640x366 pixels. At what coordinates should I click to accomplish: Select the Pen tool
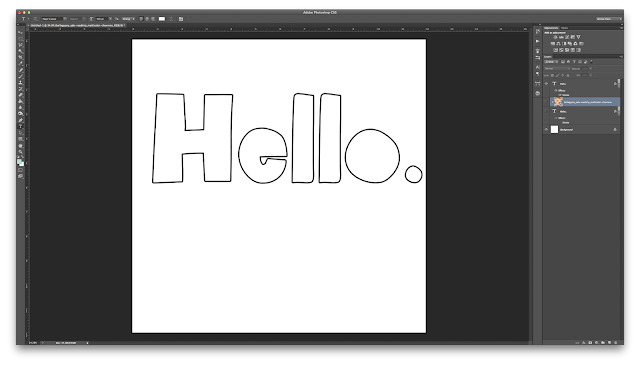point(21,120)
